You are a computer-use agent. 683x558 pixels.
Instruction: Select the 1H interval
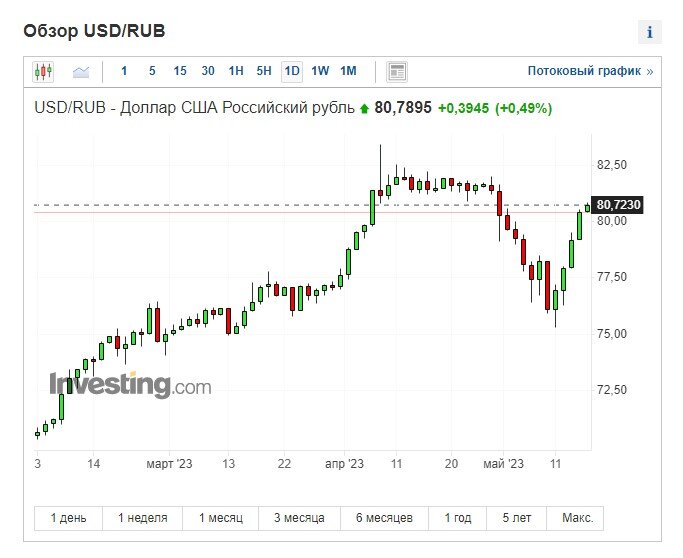pos(236,71)
